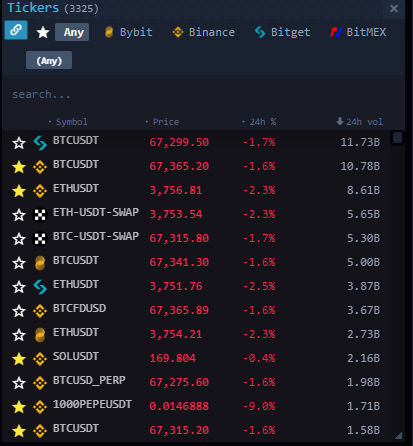Open SOLUSDT symbol
The image size is (413, 446).
[76, 356]
